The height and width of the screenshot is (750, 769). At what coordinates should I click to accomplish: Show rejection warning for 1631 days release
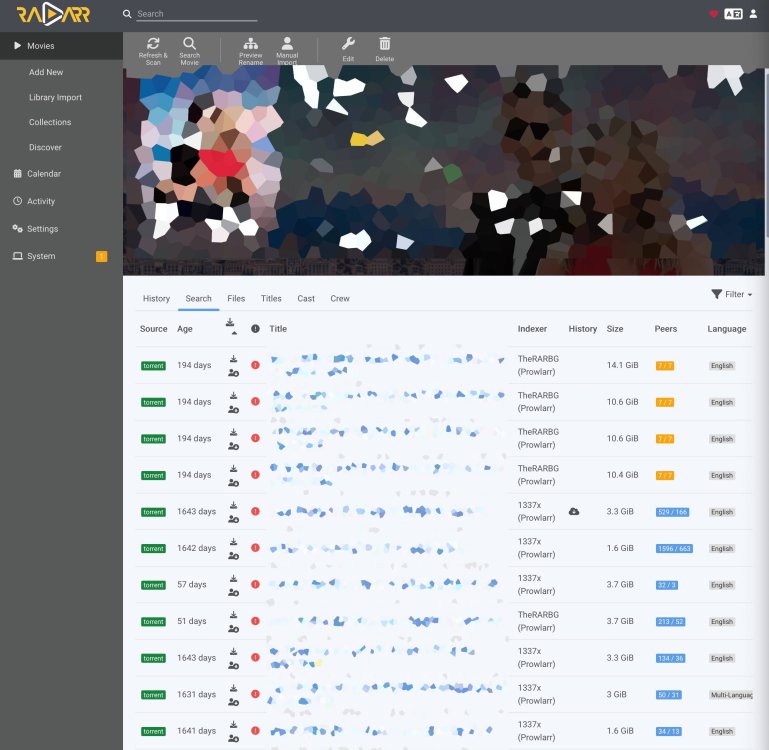coord(255,694)
